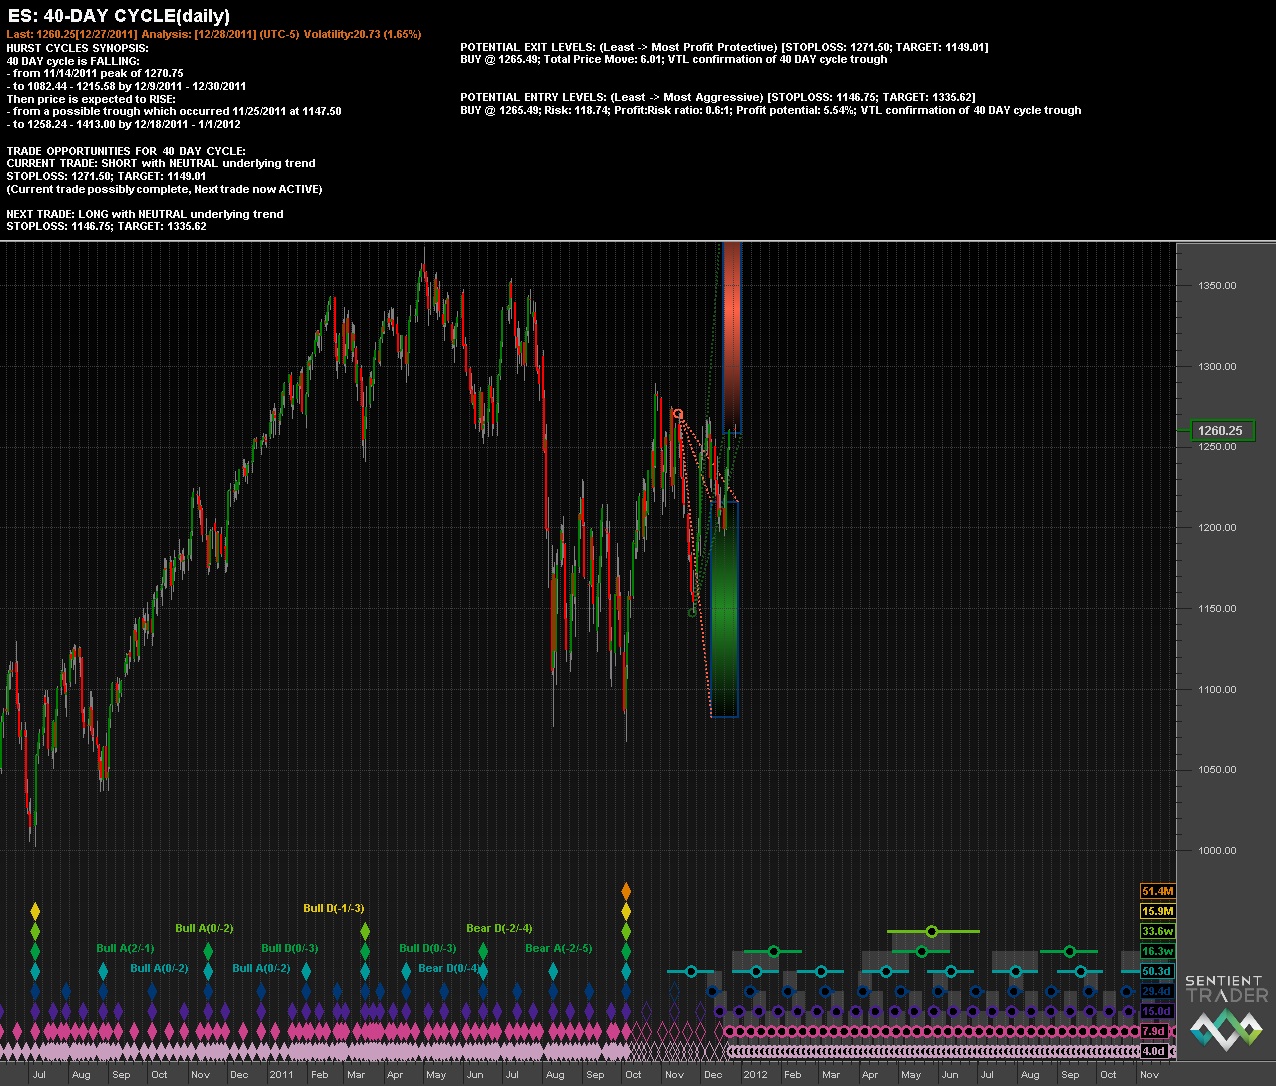This screenshot has height=1086, width=1276.
Task: Select the 7.9d cycle label
Action: pyautogui.click(x=1154, y=1031)
